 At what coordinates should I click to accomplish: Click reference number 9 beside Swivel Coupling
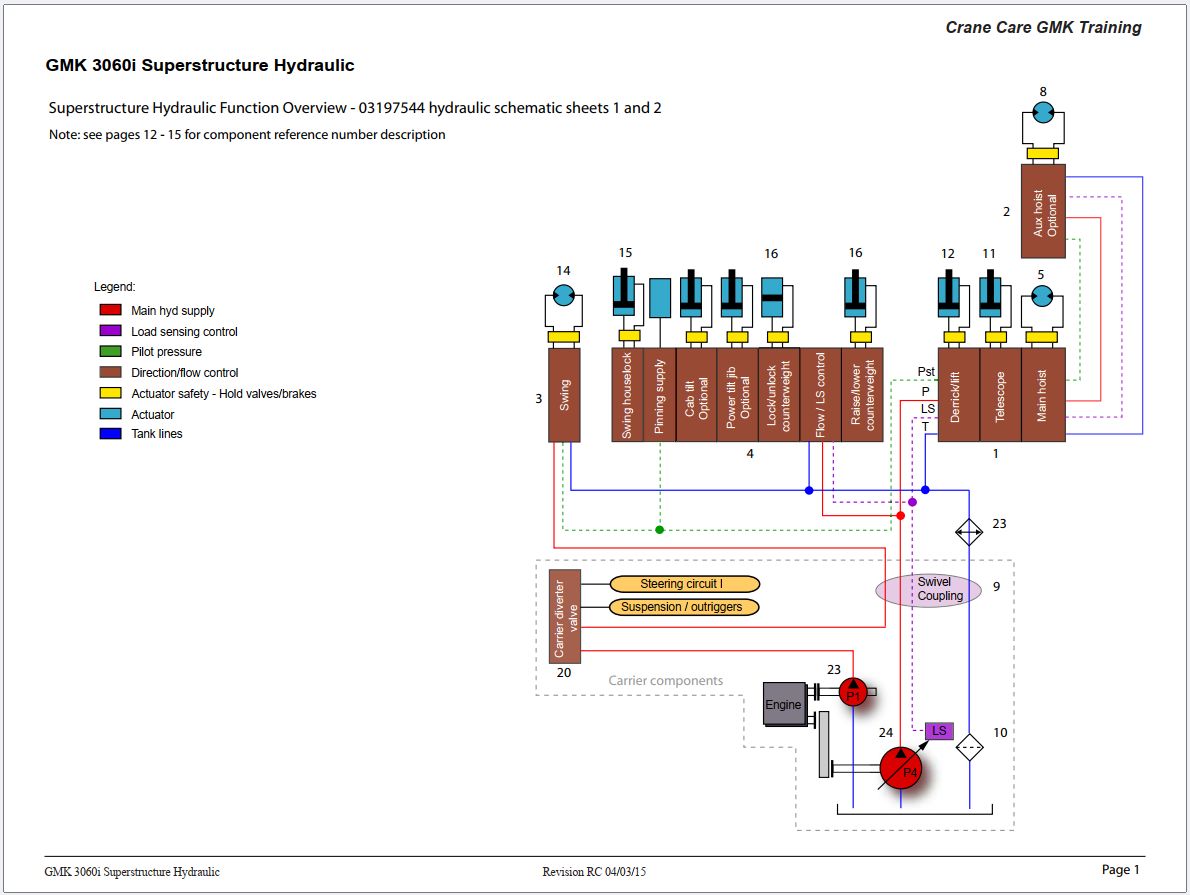996,586
